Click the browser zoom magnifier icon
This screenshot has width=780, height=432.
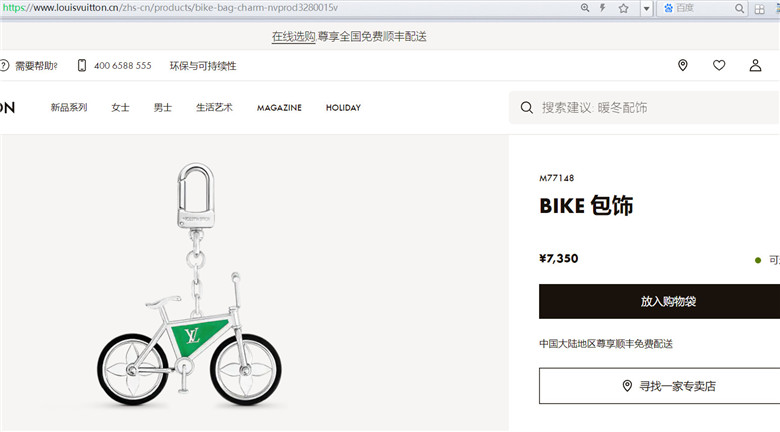pyautogui.click(x=585, y=8)
